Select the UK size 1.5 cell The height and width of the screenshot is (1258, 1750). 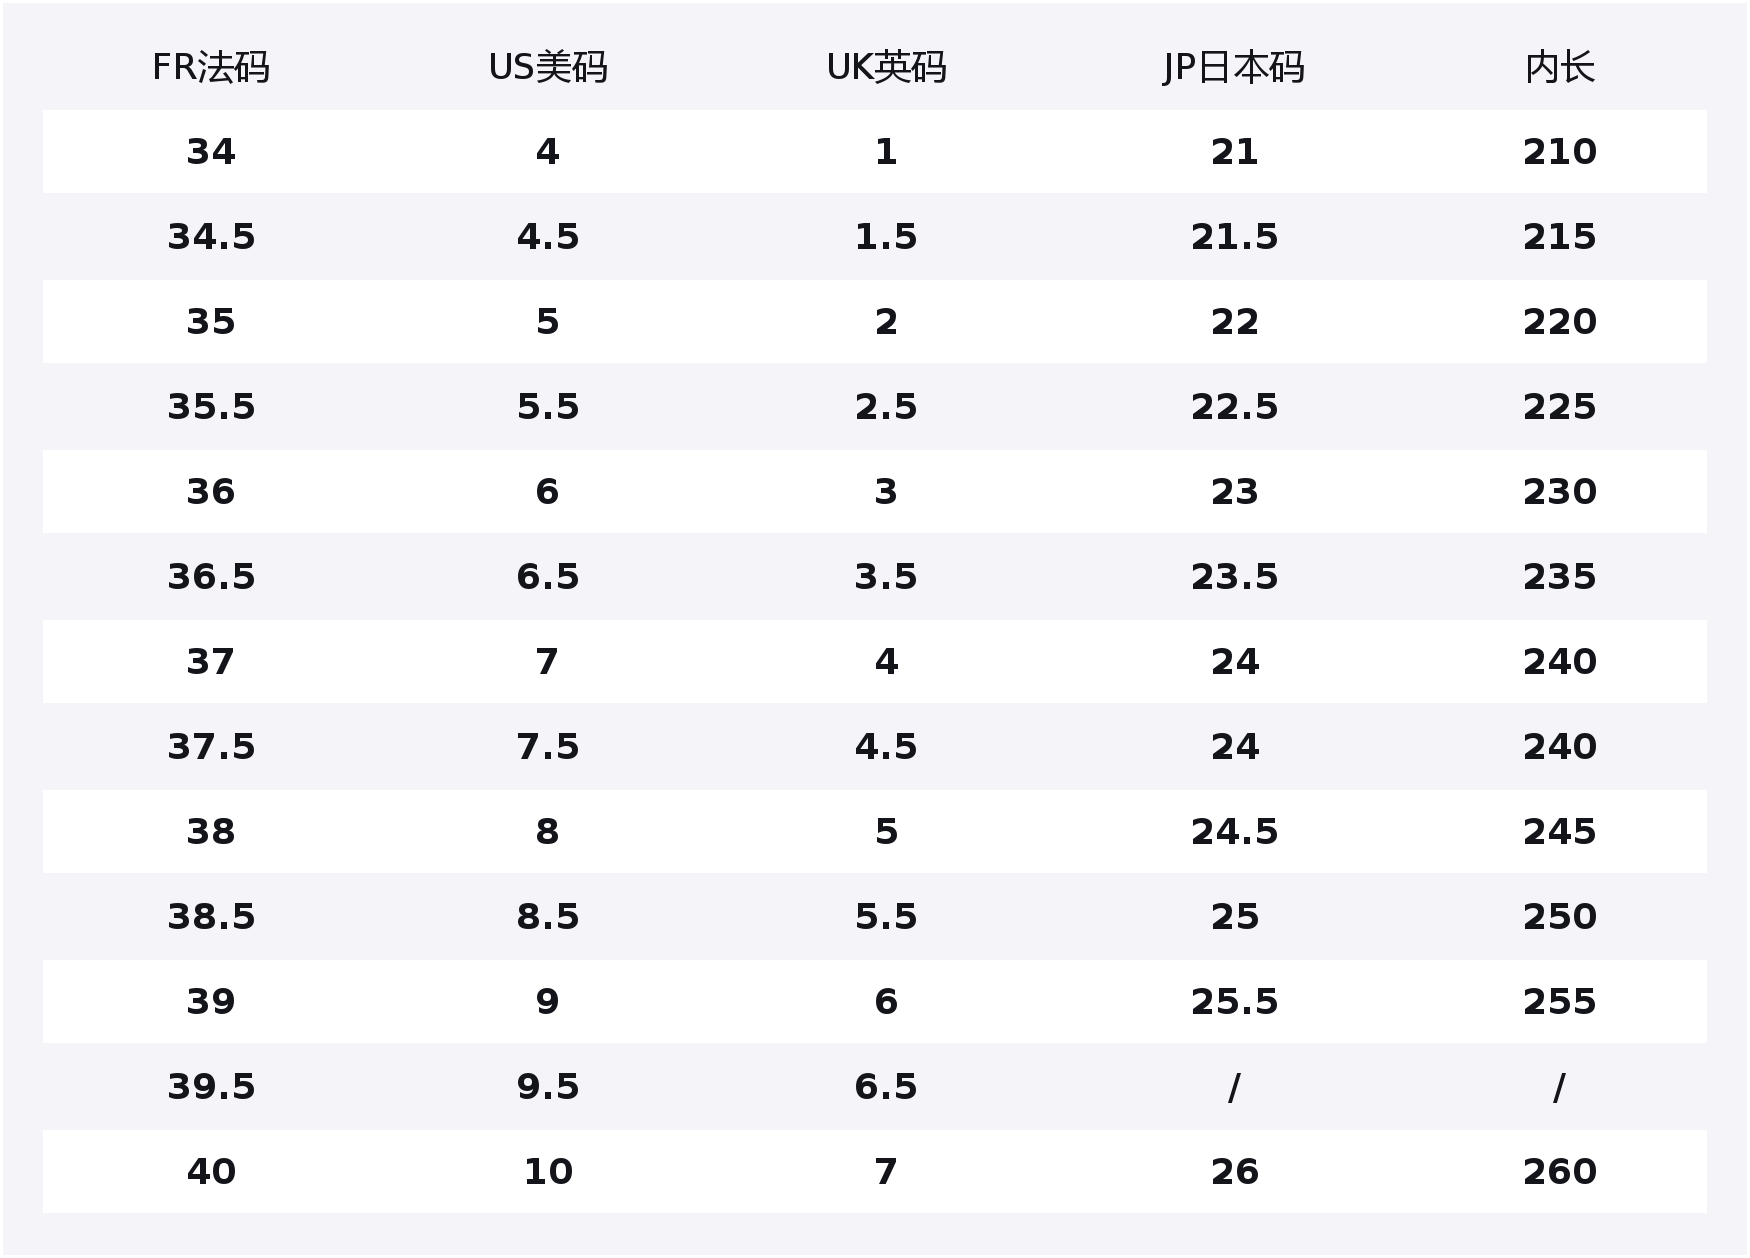coord(886,237)
